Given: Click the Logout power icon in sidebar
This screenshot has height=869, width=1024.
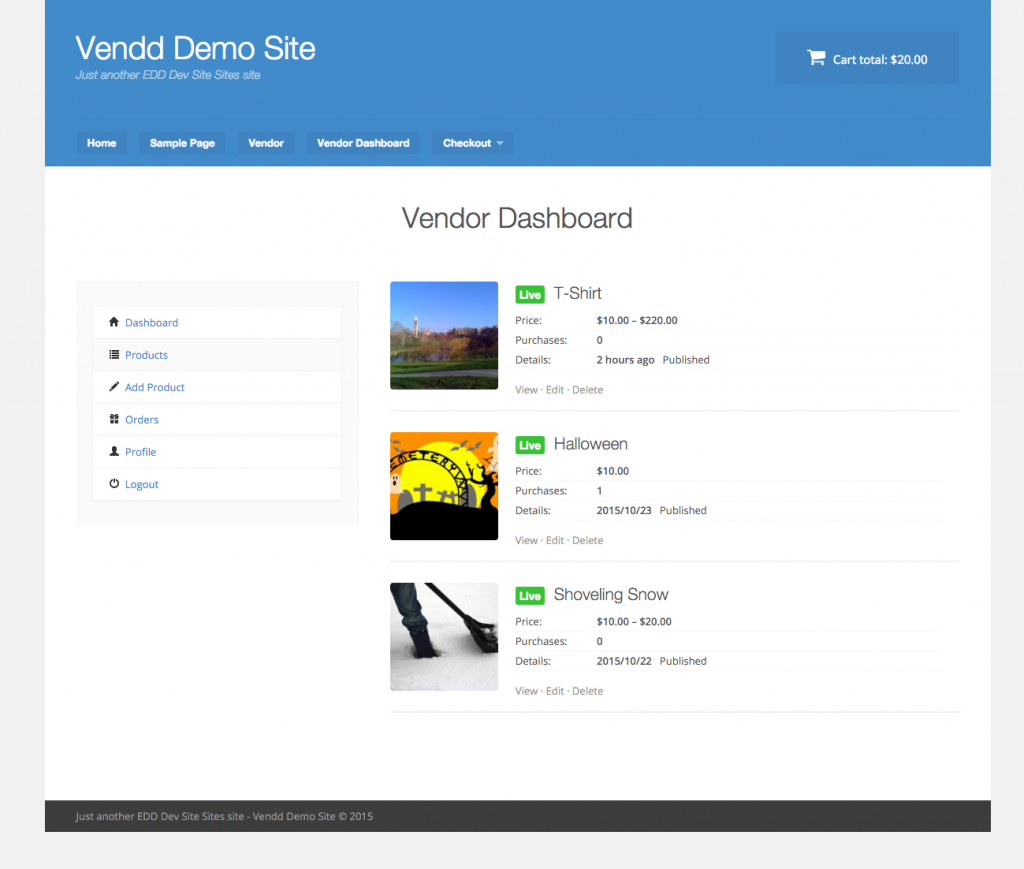Looking at the screenshot, I should coord(114,484).
